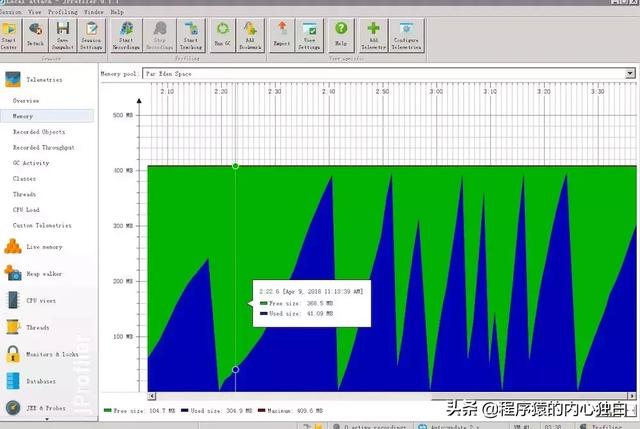Click the Export toolbar icon

point(282,35)
